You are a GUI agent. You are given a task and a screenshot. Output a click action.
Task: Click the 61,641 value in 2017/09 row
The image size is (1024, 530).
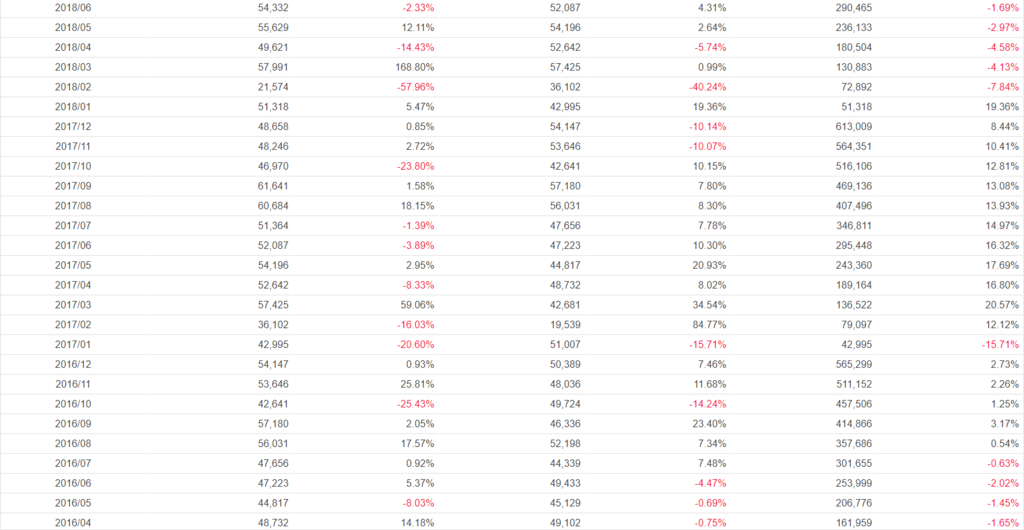273,186
